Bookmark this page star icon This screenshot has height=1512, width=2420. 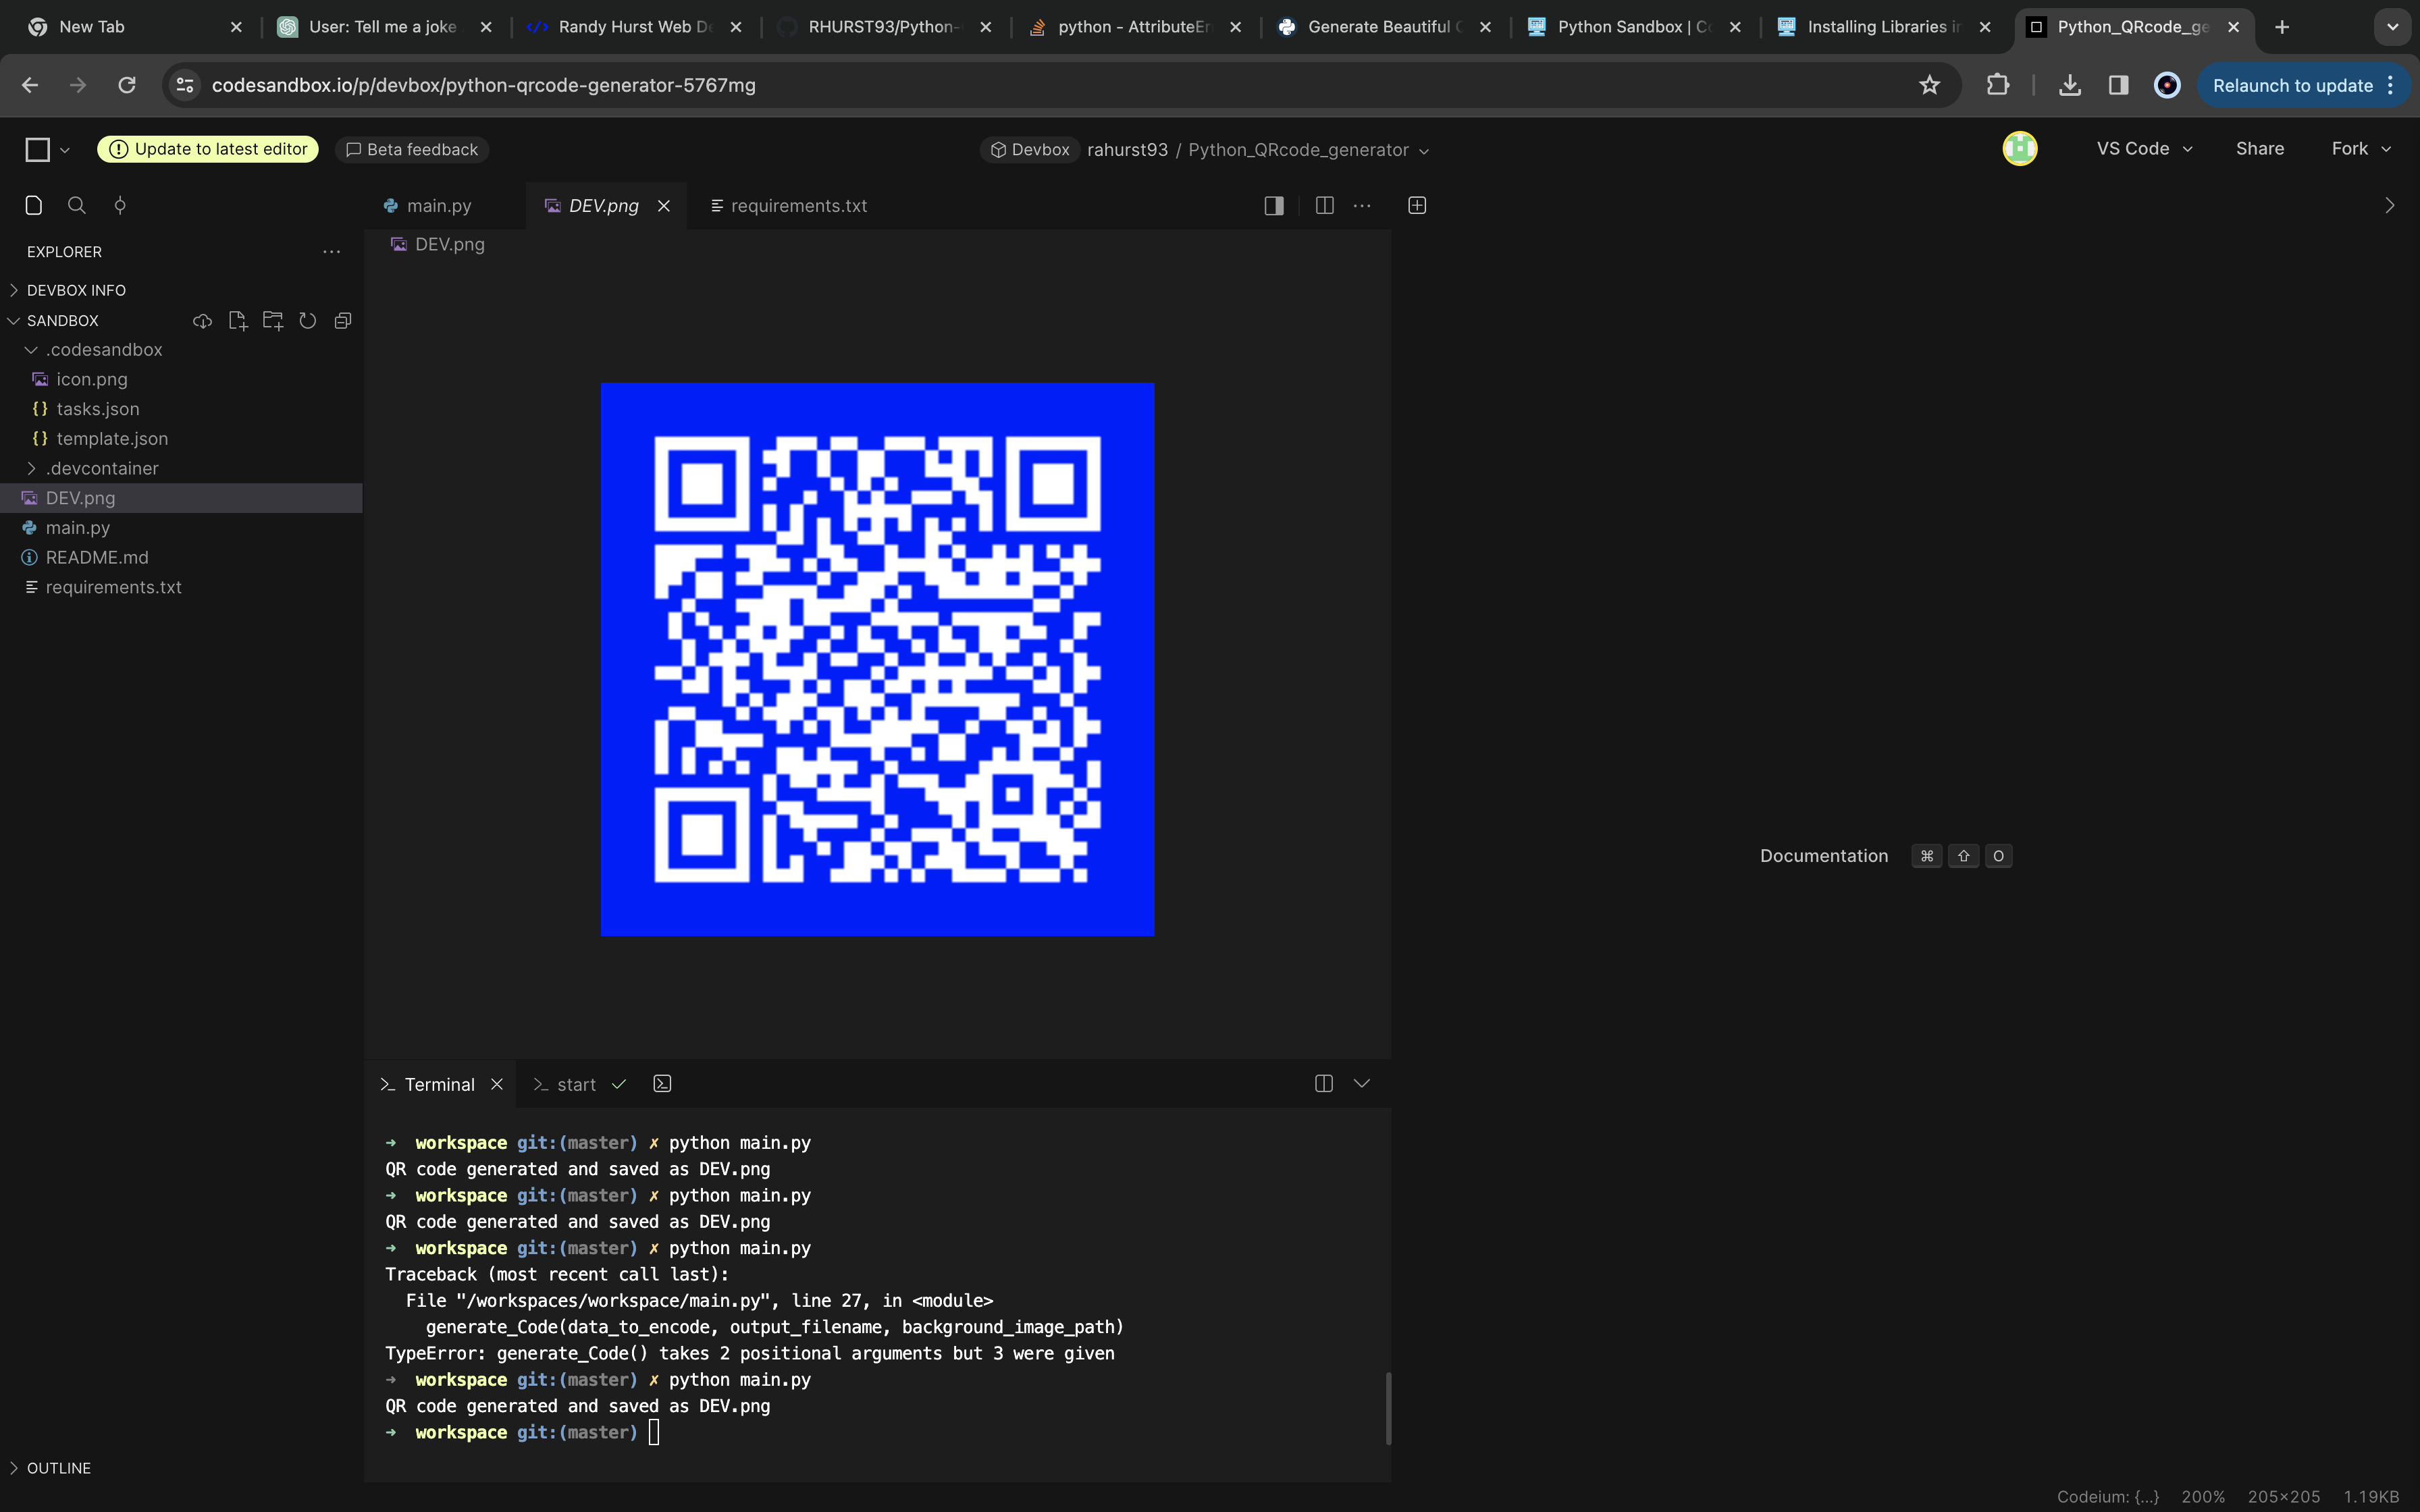coord(1929,85)
